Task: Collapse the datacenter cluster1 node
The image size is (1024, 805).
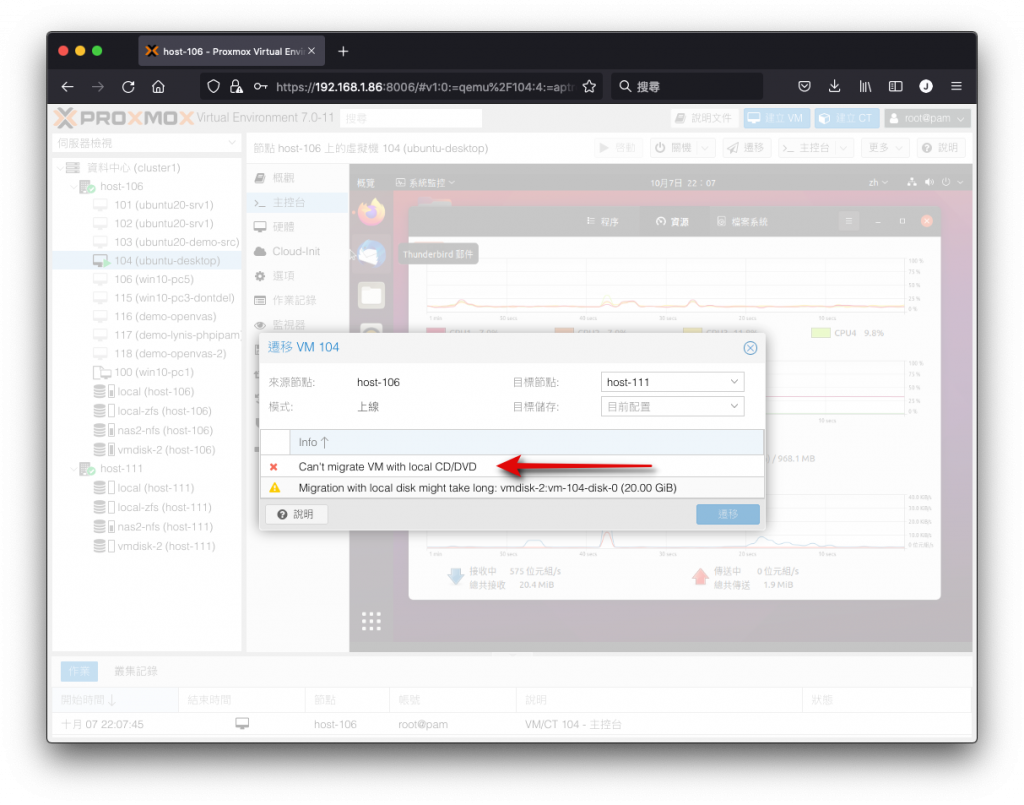Action: [x=61, y=168]
